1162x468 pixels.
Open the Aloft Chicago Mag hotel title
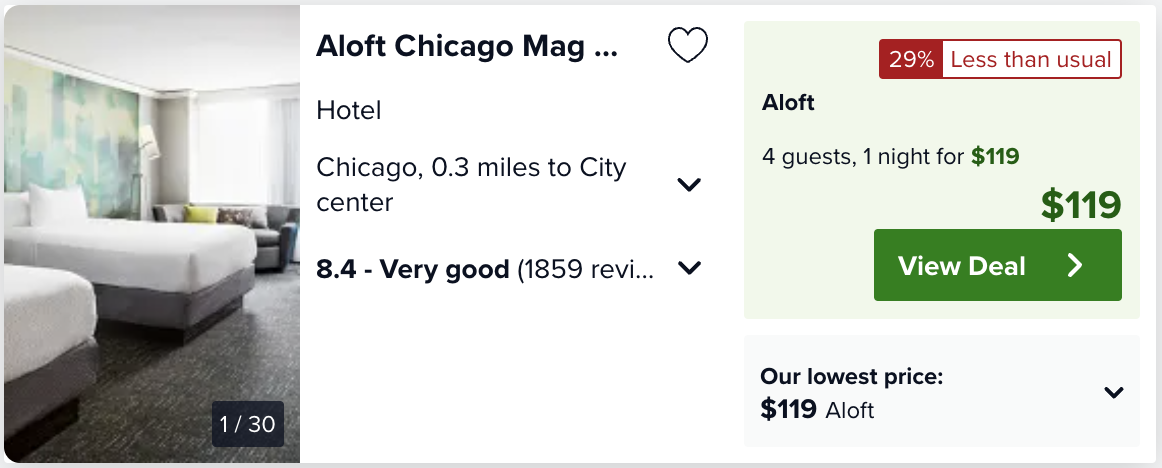click(x=466, y=46)
